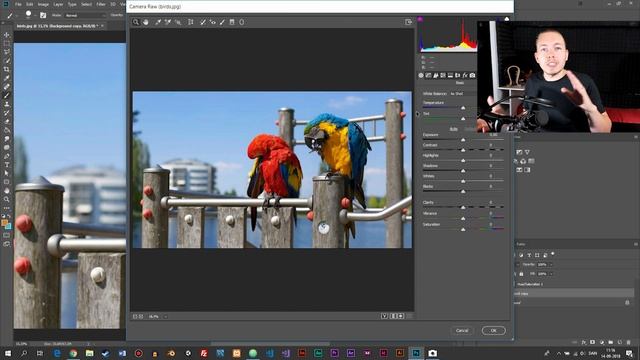Open Layers panel Opacity dropdown

[x=551, y=264]
